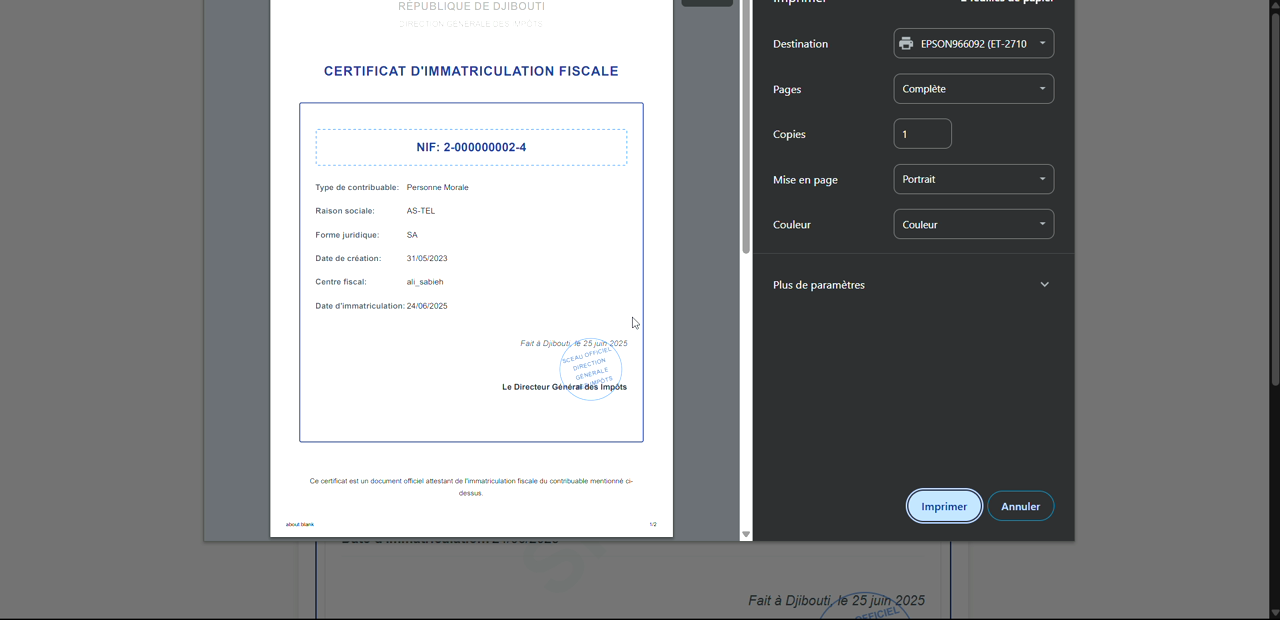This screenshot has height=620, width=1280.
Task: Click the Imprimer button
Action: pos(944,506)
